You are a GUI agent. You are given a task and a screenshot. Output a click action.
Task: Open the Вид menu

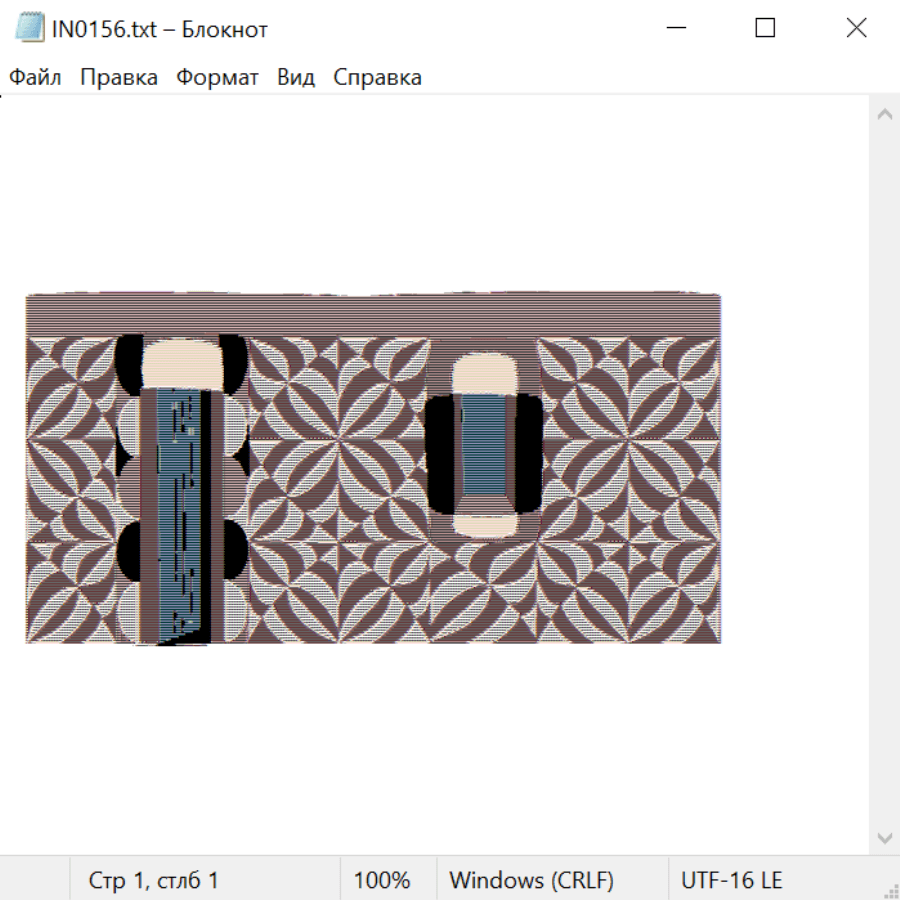point(295,78)
